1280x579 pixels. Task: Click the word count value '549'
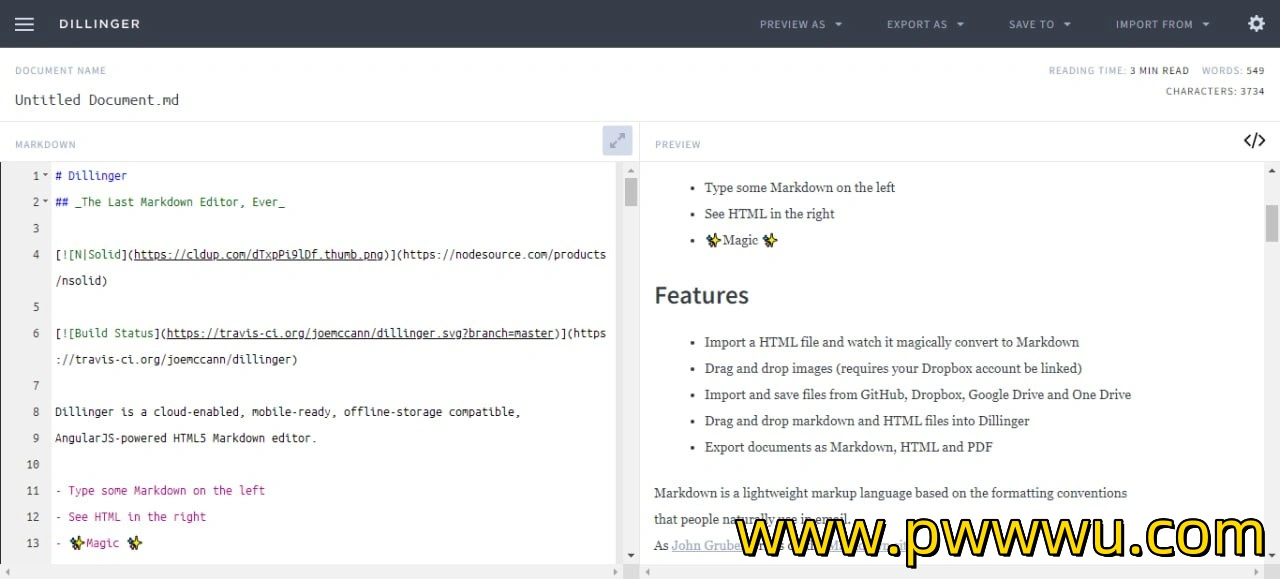[1255, 71]
